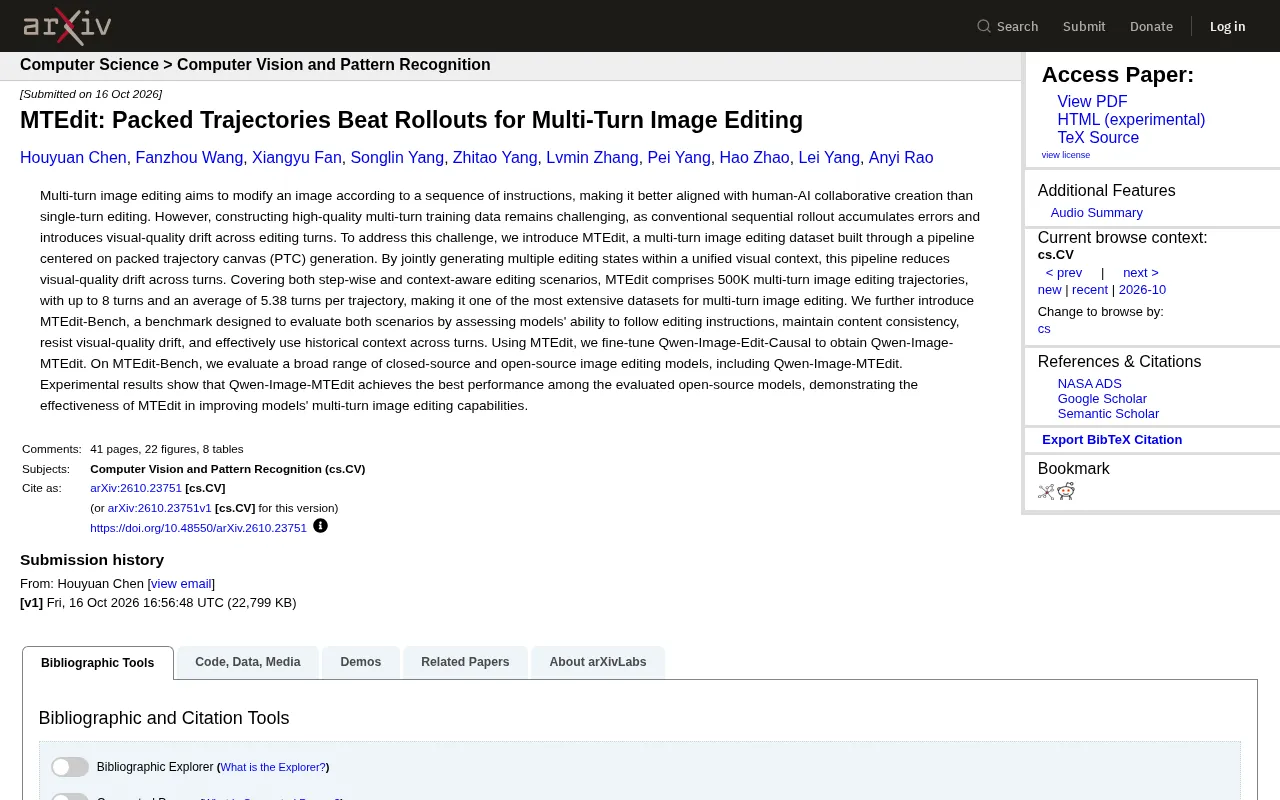Open arXiv:2610.23751v1 version link
The width and height of the screenshot is (1280, 800).
[x=160, y=509]
